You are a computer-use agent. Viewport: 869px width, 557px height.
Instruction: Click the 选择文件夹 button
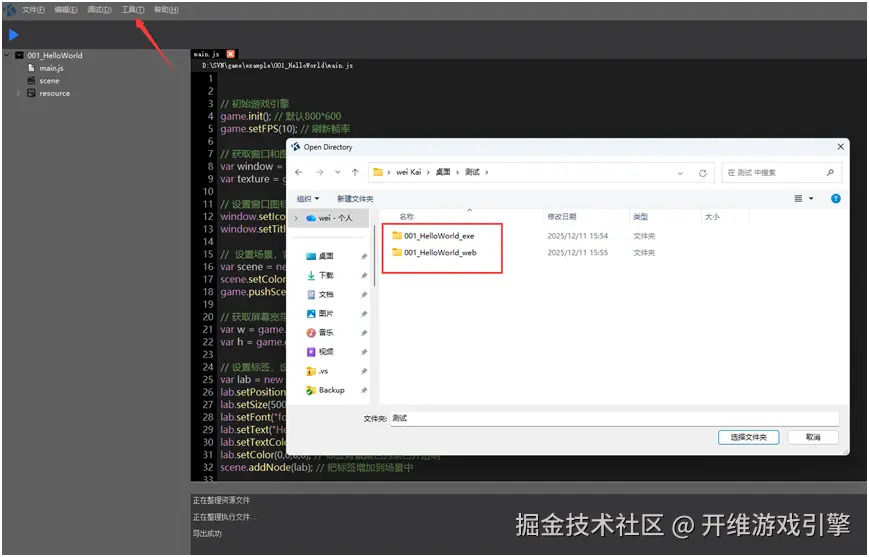pyautogui.click(x=748, y=437)
